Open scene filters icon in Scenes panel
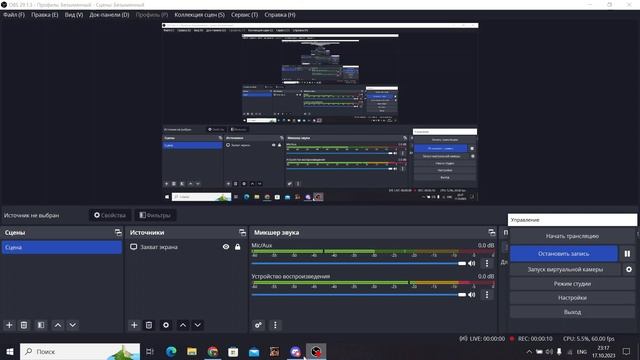The height and width of the screenshot is (360, 640). pos(41,325)
